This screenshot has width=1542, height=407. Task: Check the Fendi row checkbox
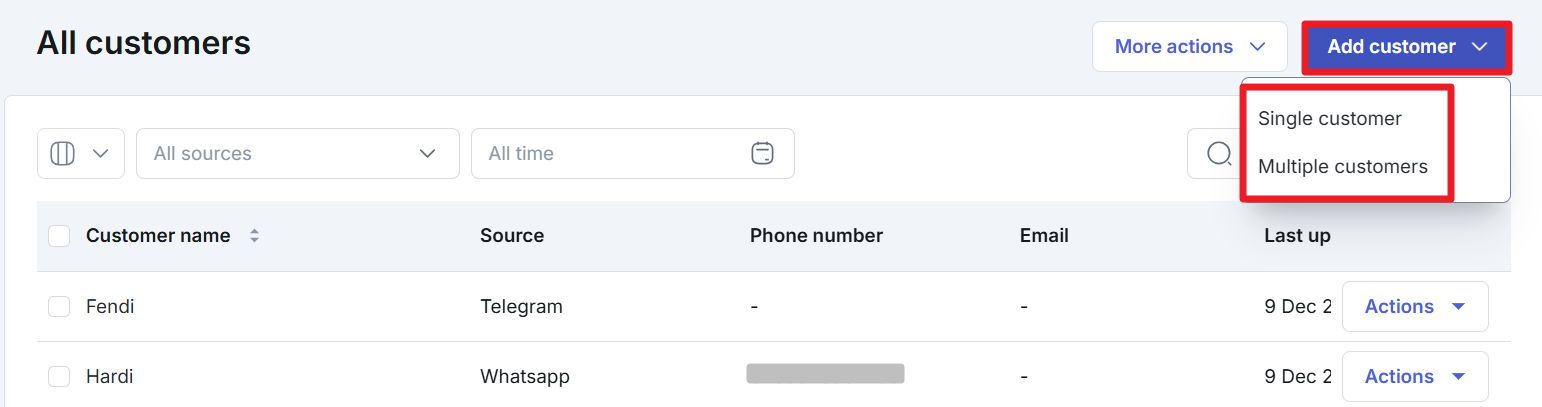click(x=59, y=307)
